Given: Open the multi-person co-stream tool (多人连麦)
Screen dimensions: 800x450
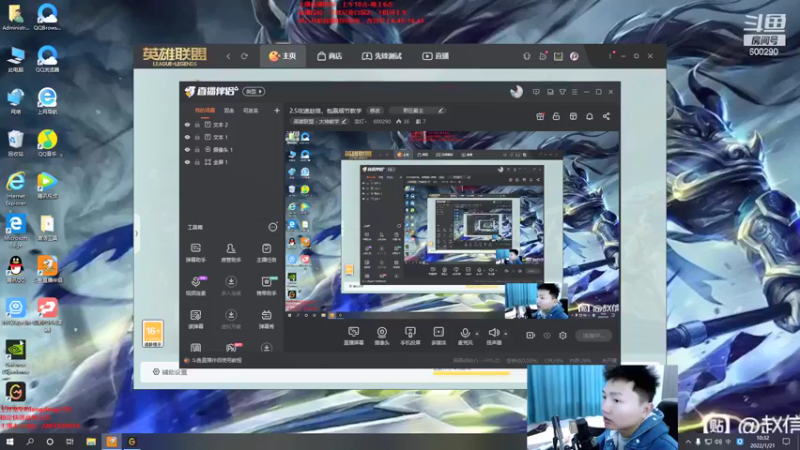Looking at the screenshot, I should tap(231, 286).
